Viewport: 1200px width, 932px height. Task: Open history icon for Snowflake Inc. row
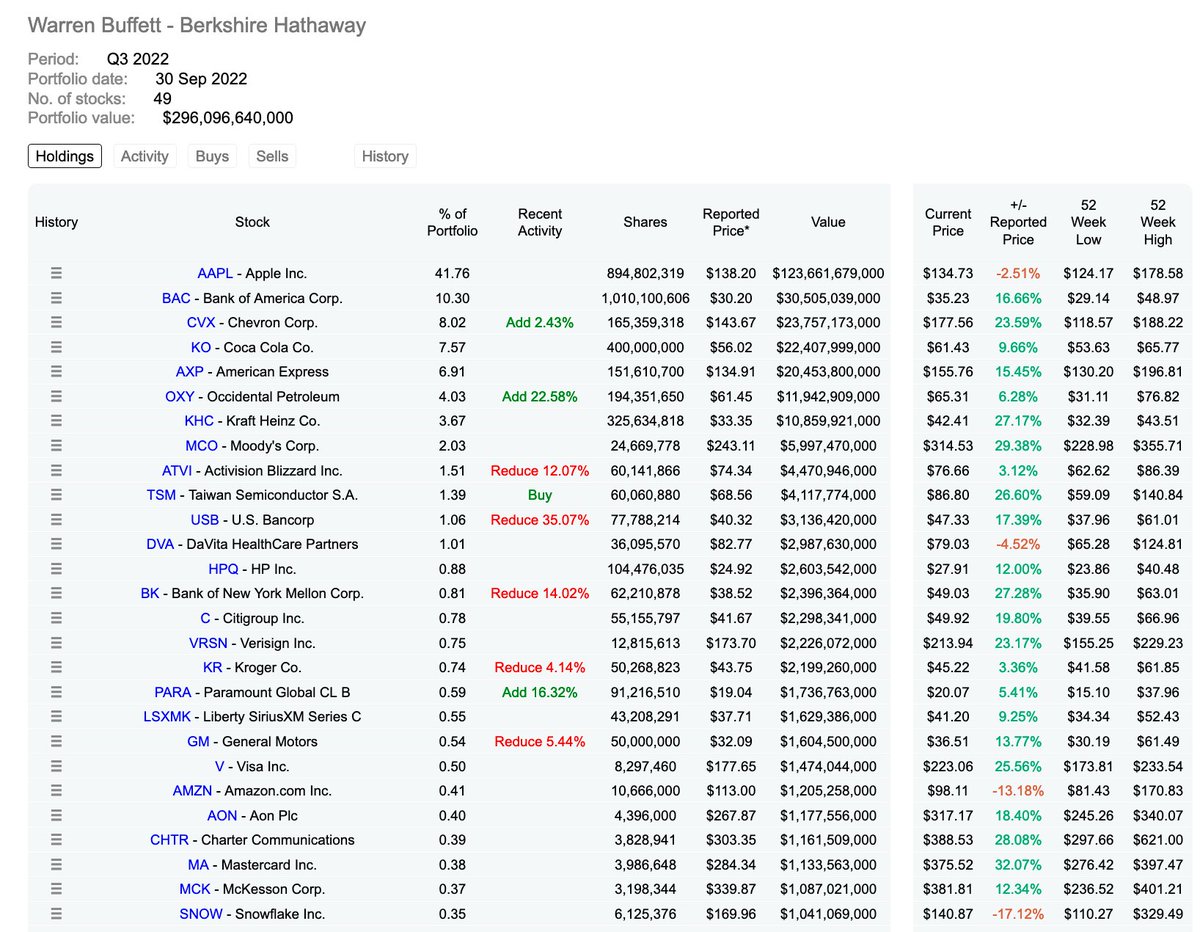(x=56, y=913)
